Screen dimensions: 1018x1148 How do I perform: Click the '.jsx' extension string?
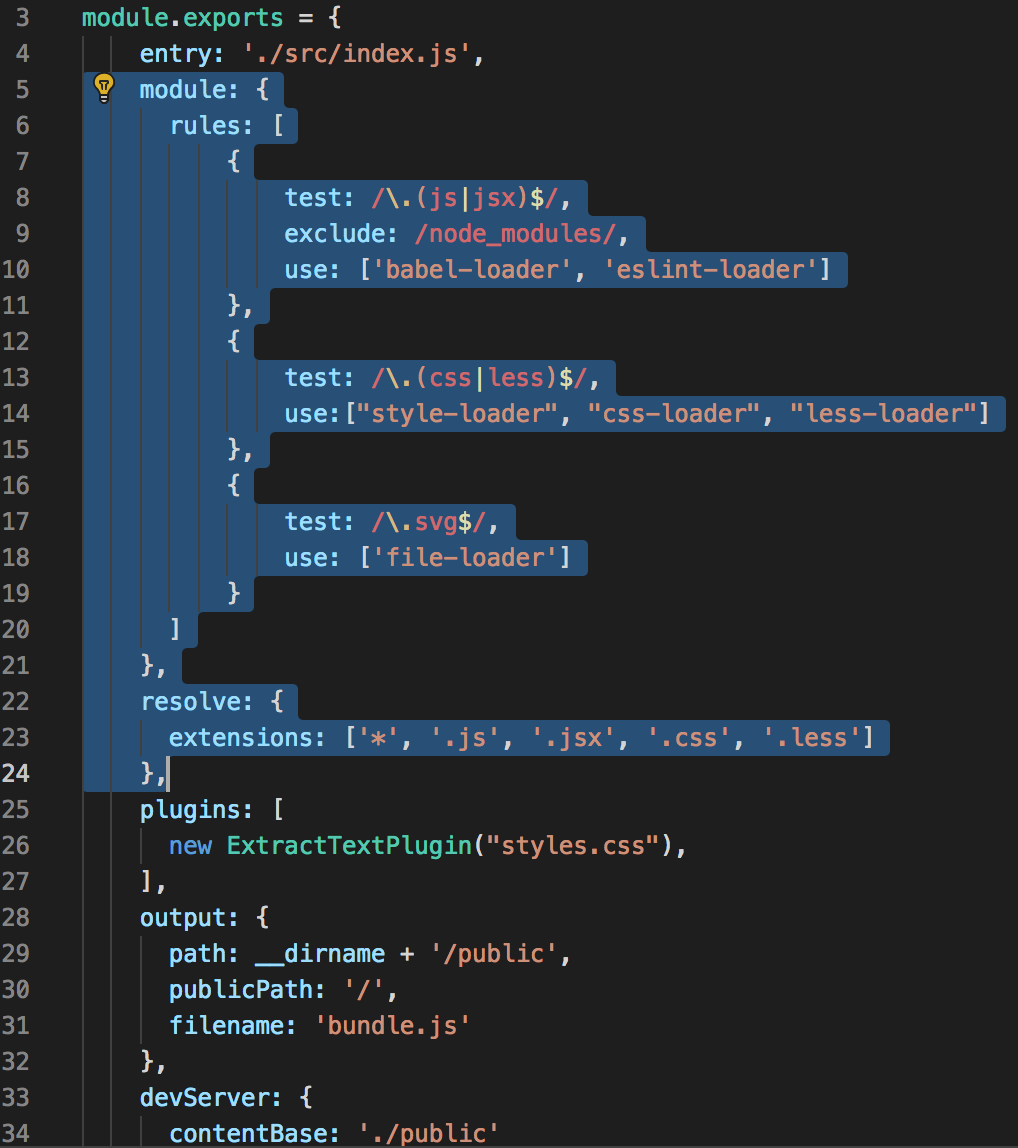pos(573,737)
